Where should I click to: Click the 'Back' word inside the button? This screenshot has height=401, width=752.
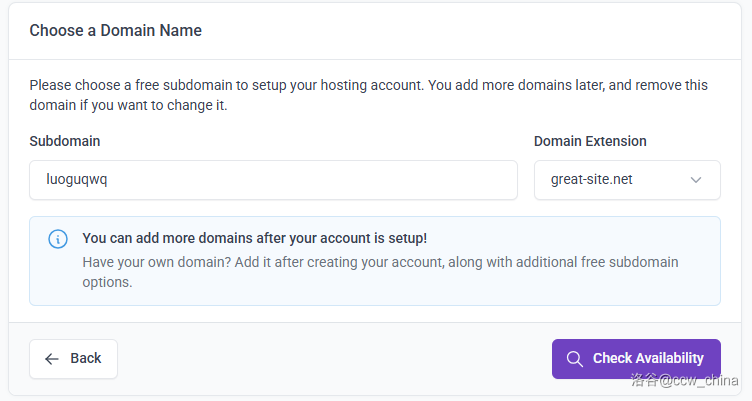[x=86, y=358]
